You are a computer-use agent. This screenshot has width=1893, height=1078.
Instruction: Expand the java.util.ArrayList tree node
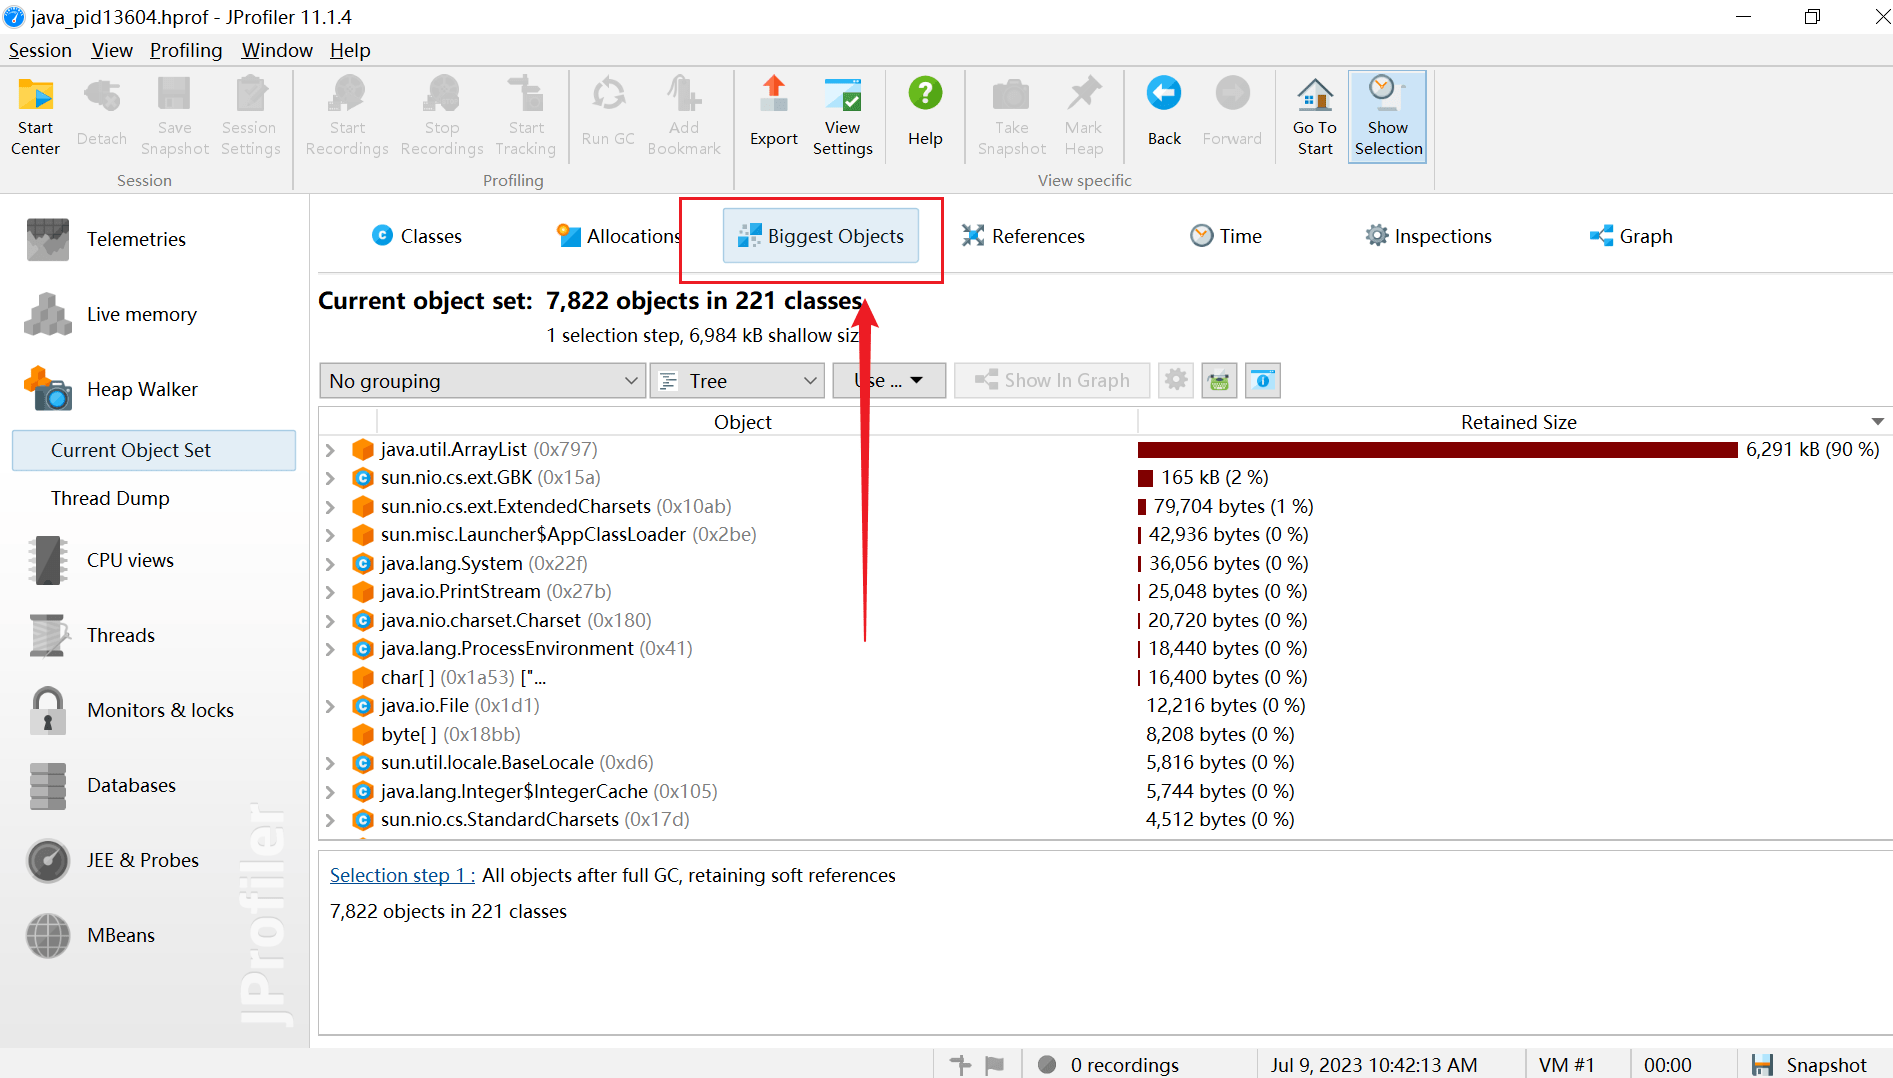coord(330,450)
